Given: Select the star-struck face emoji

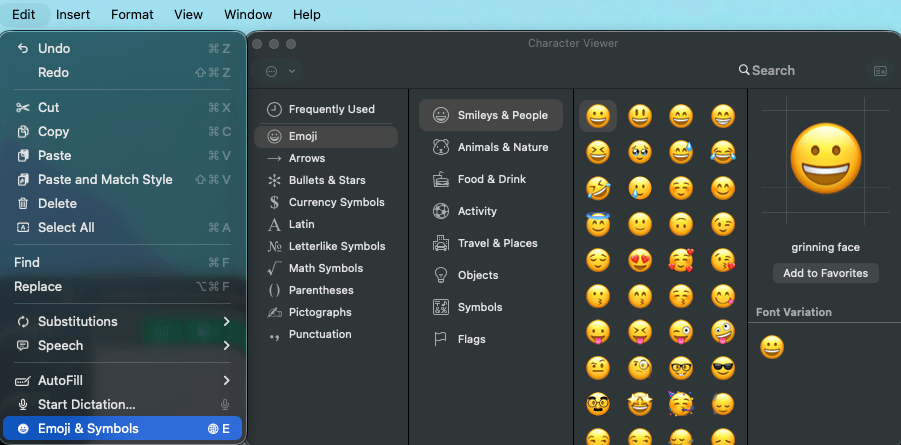Looking at the screenshot, I should [640, 404].
